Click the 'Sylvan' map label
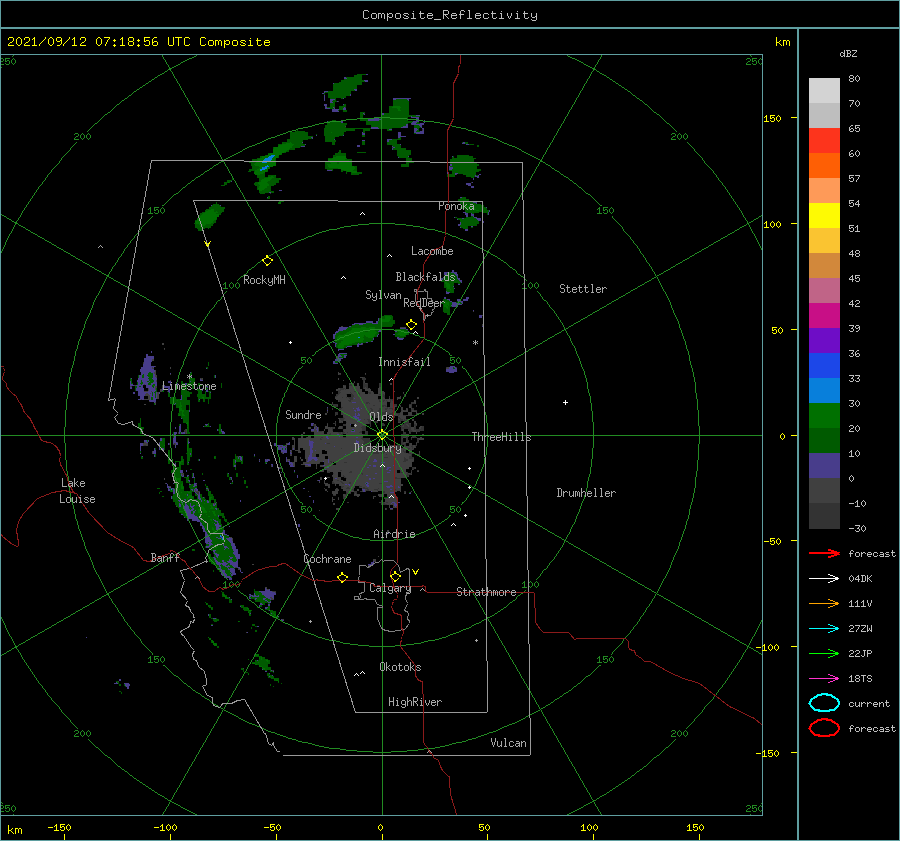The width and height of the screenshot is (900, 841). click(383, 295)
